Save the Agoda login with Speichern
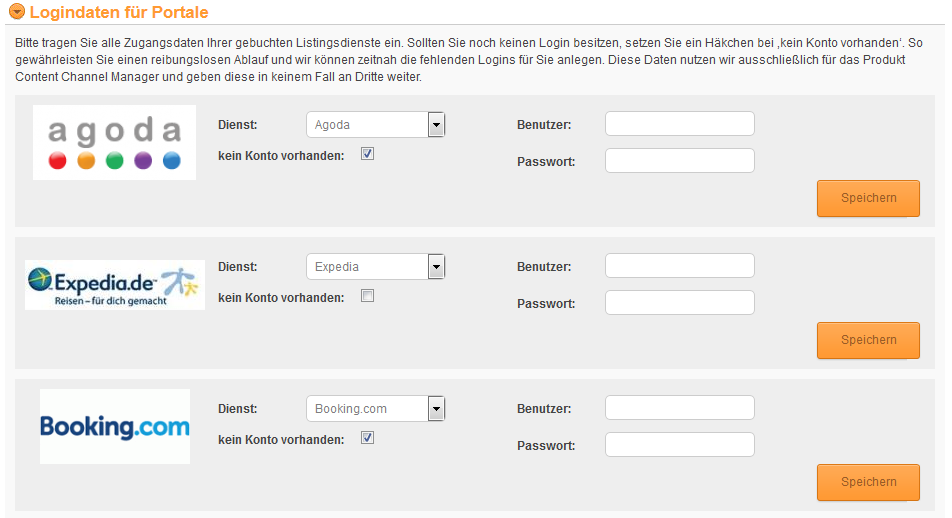 [x=868, y=198]
